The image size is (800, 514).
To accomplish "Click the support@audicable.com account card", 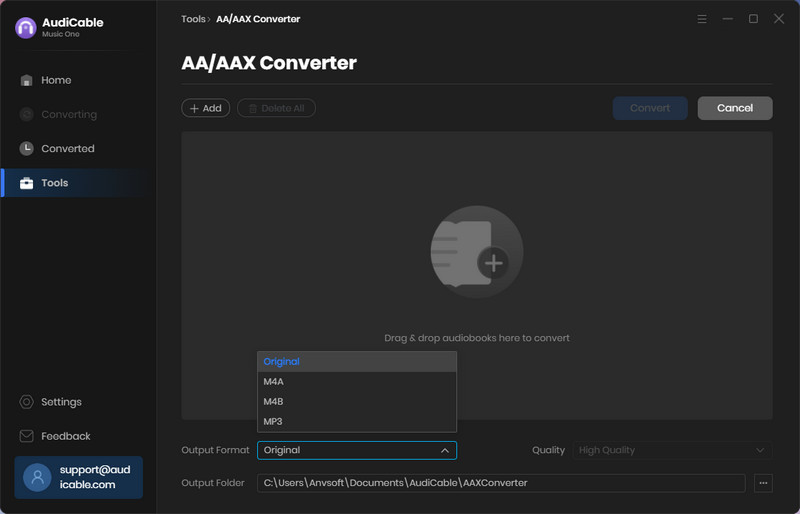I will coord(79,477).
